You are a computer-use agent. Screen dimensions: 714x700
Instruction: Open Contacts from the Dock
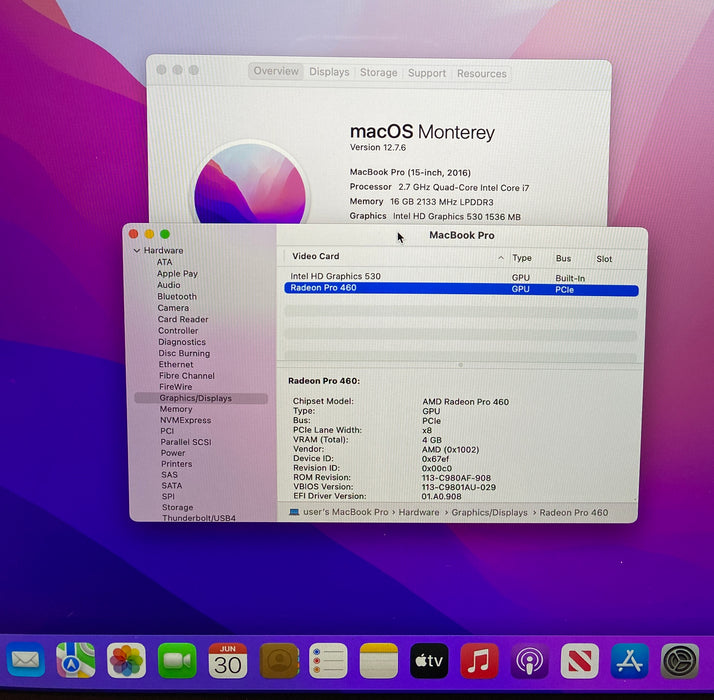pos(278,660)
